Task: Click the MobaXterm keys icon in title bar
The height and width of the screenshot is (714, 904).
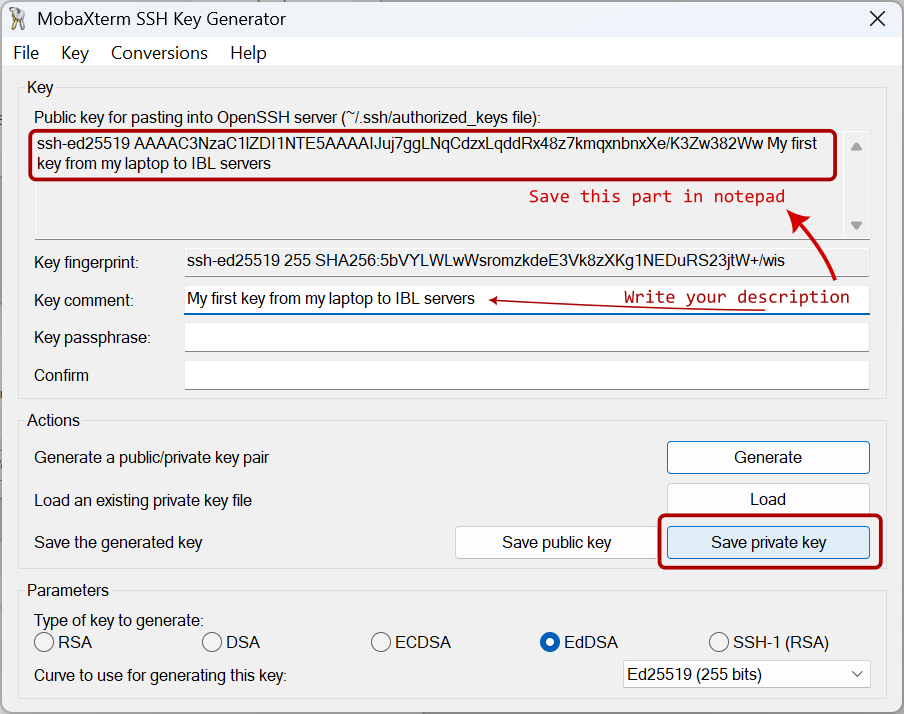Action: (17, 19)
